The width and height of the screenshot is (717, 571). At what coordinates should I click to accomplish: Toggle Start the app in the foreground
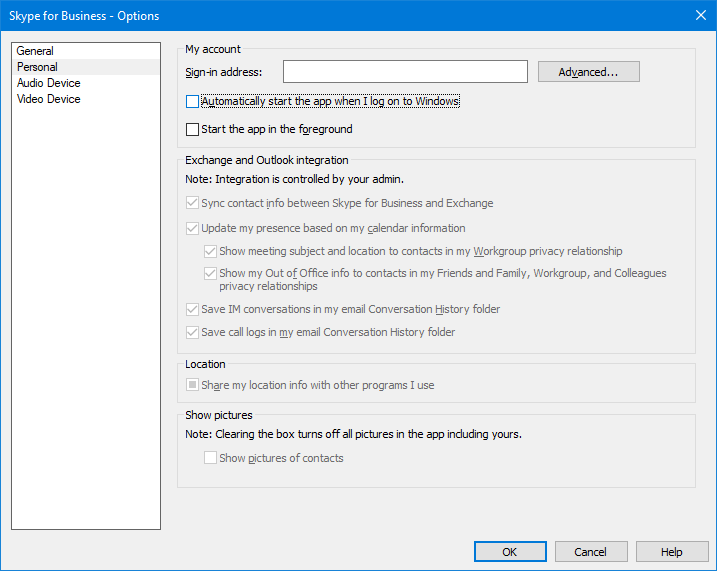point(193,129)
